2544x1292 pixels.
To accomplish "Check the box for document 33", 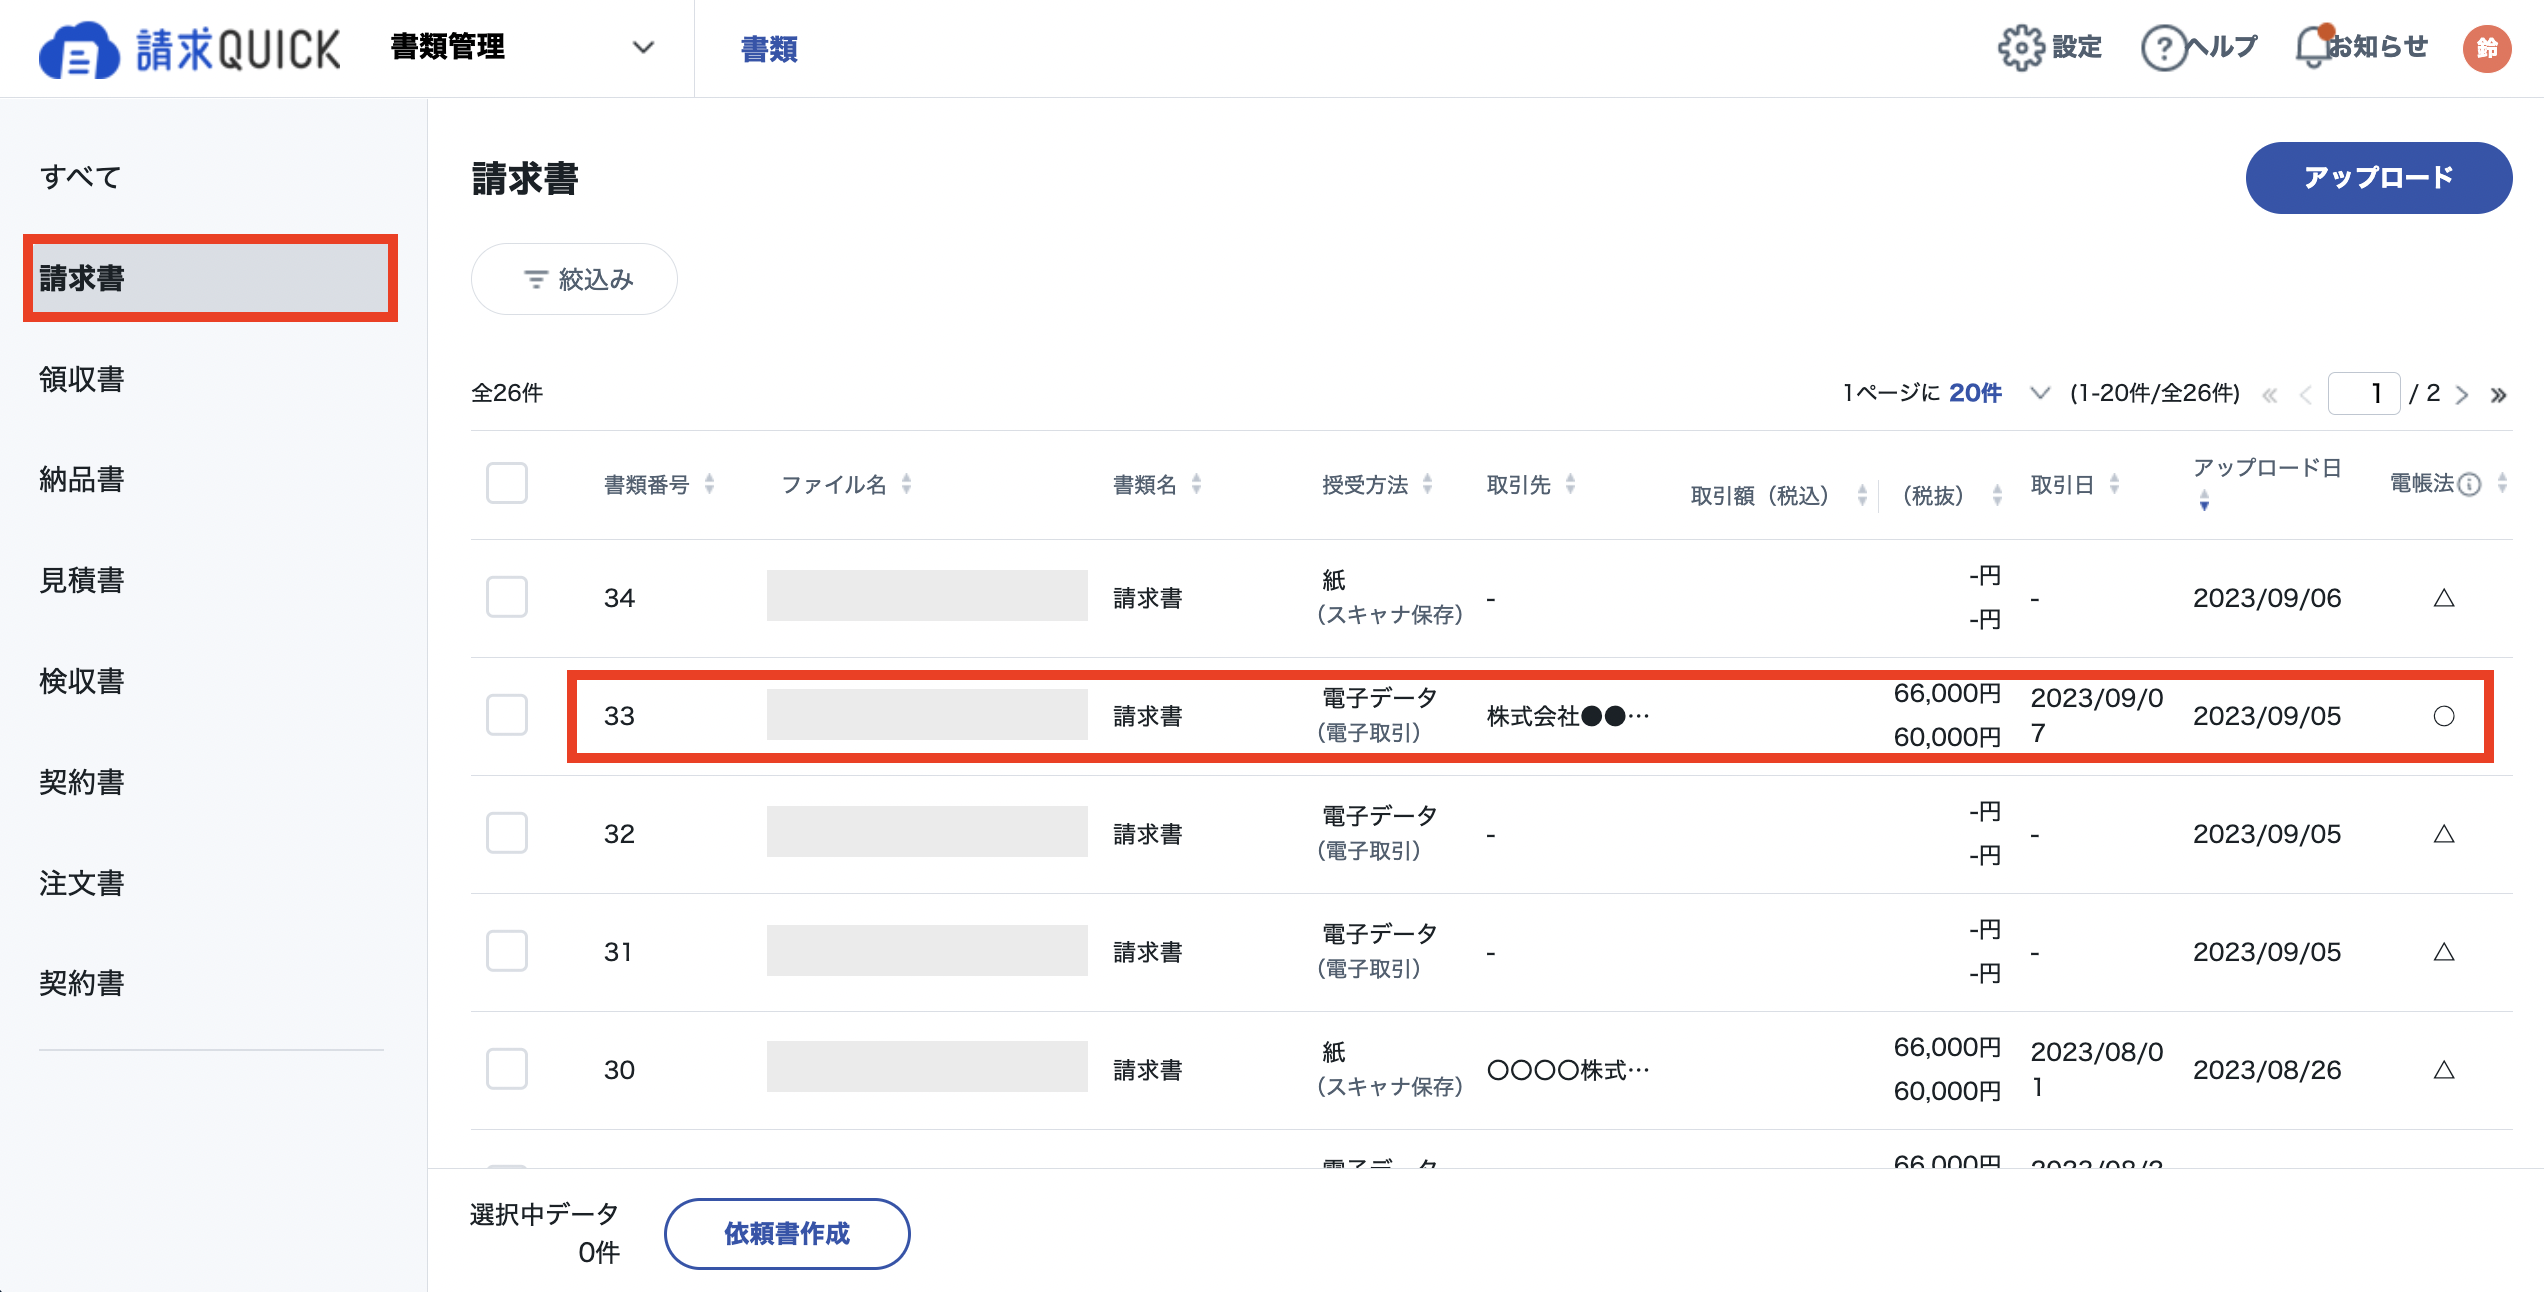I will tap(506, 715).
